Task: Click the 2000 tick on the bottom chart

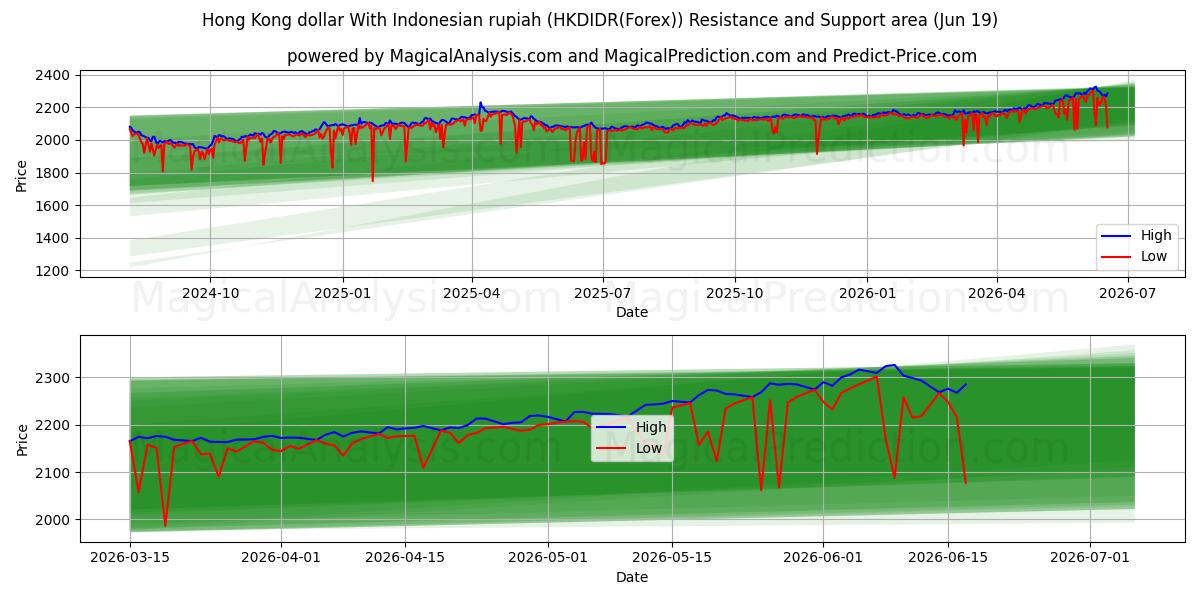Action: point(53,521)
